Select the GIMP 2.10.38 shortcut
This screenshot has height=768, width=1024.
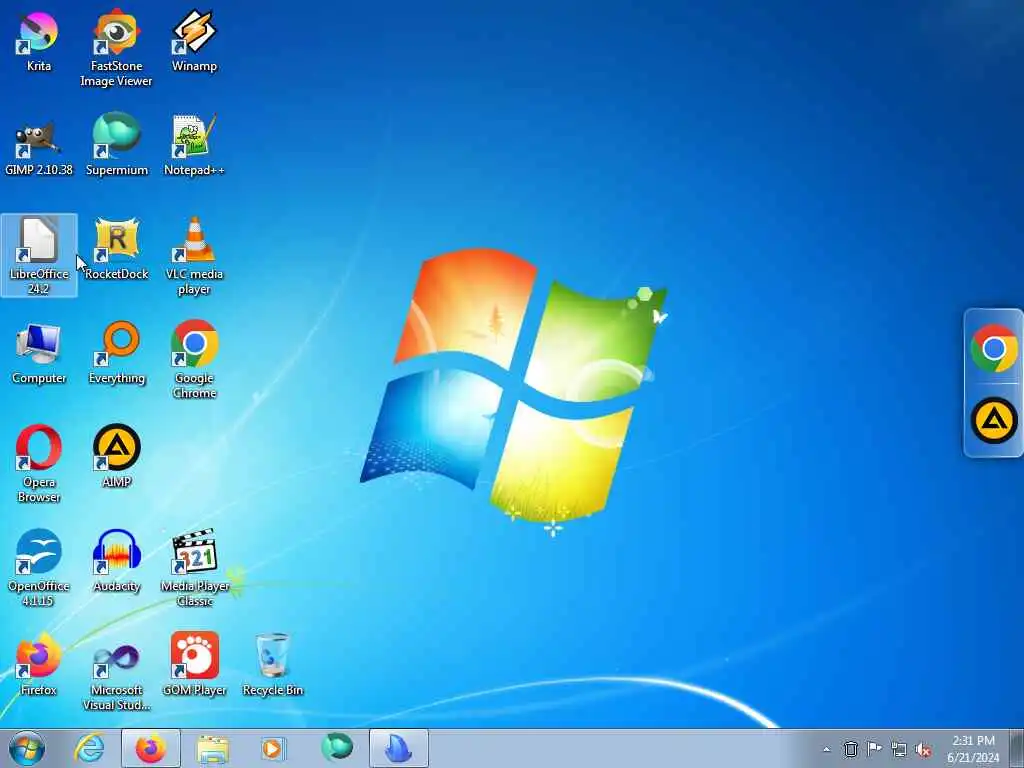click(x=39, y=145)
